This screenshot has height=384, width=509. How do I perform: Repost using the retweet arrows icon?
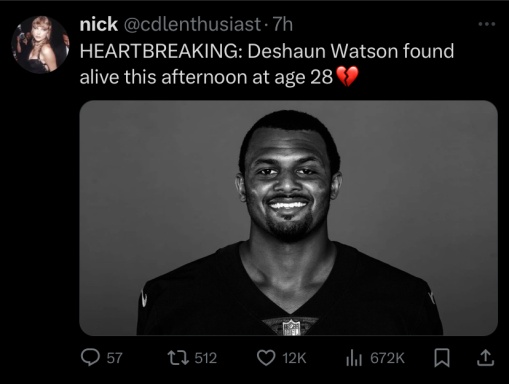[178, 358]
